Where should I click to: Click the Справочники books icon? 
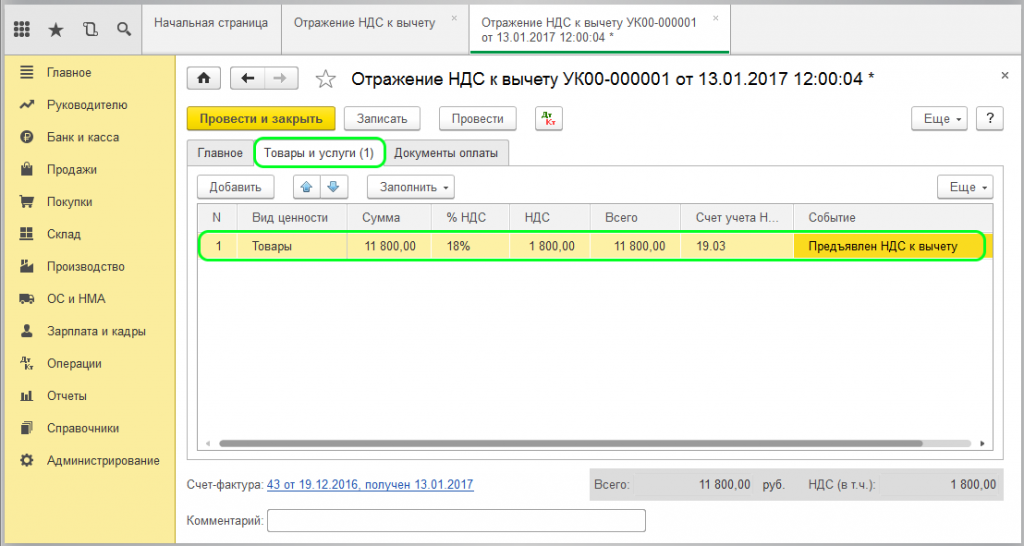(27, 428)
